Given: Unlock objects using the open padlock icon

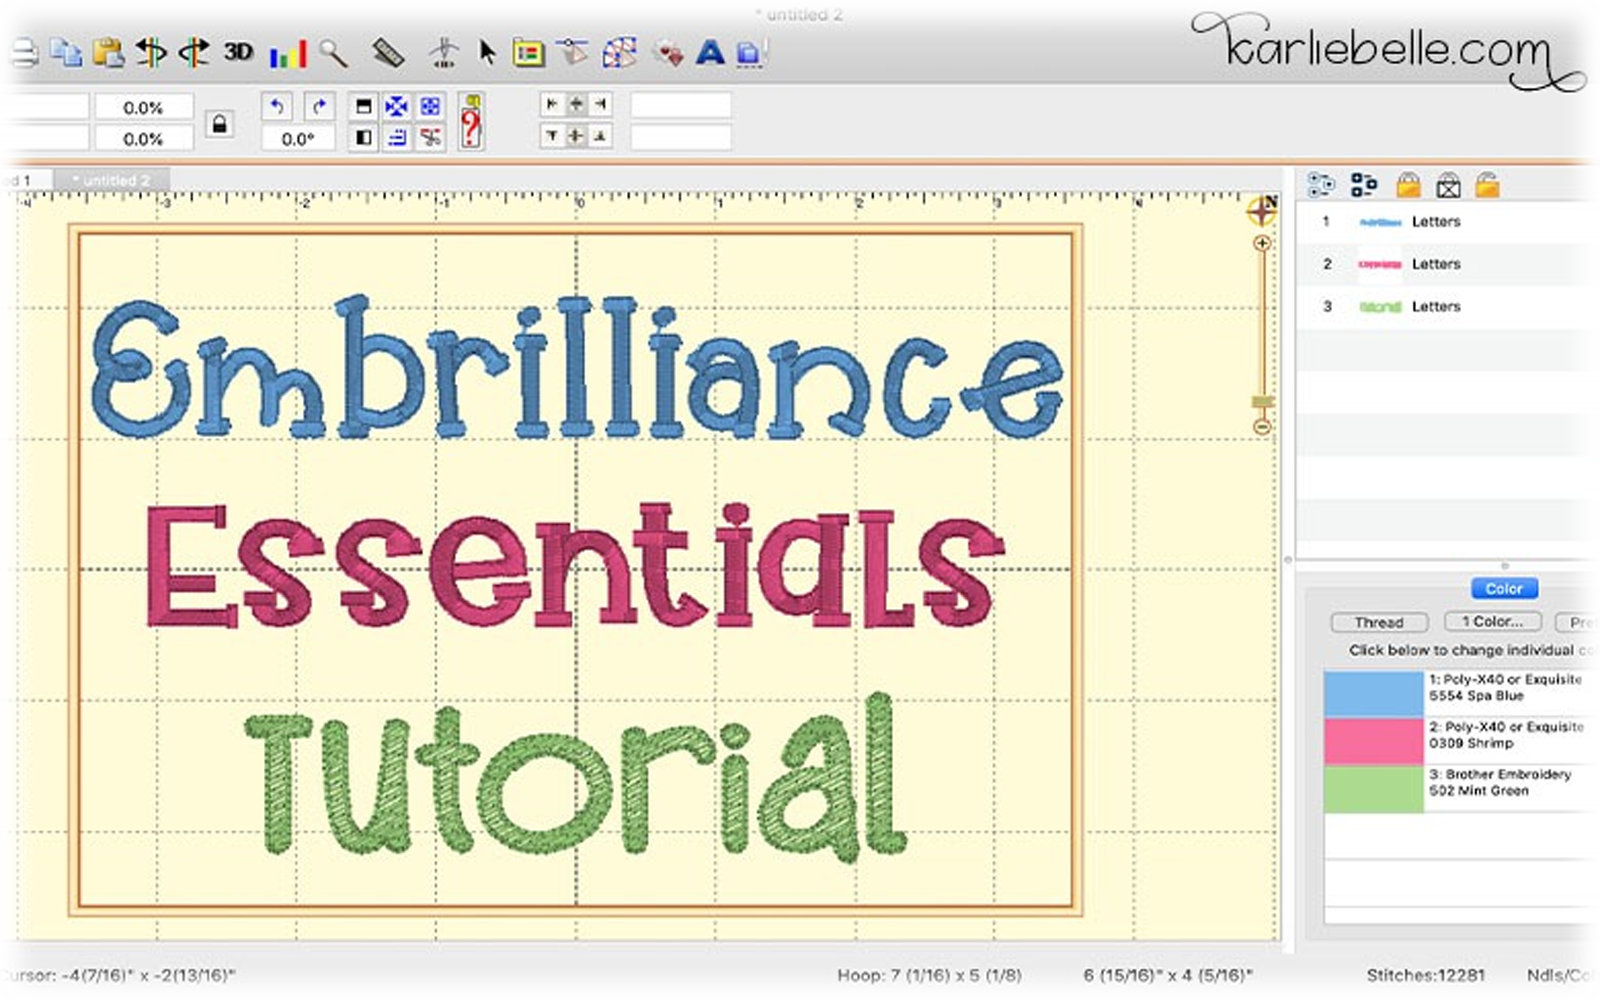Looking at the screenshot, I should [1490, 185].
